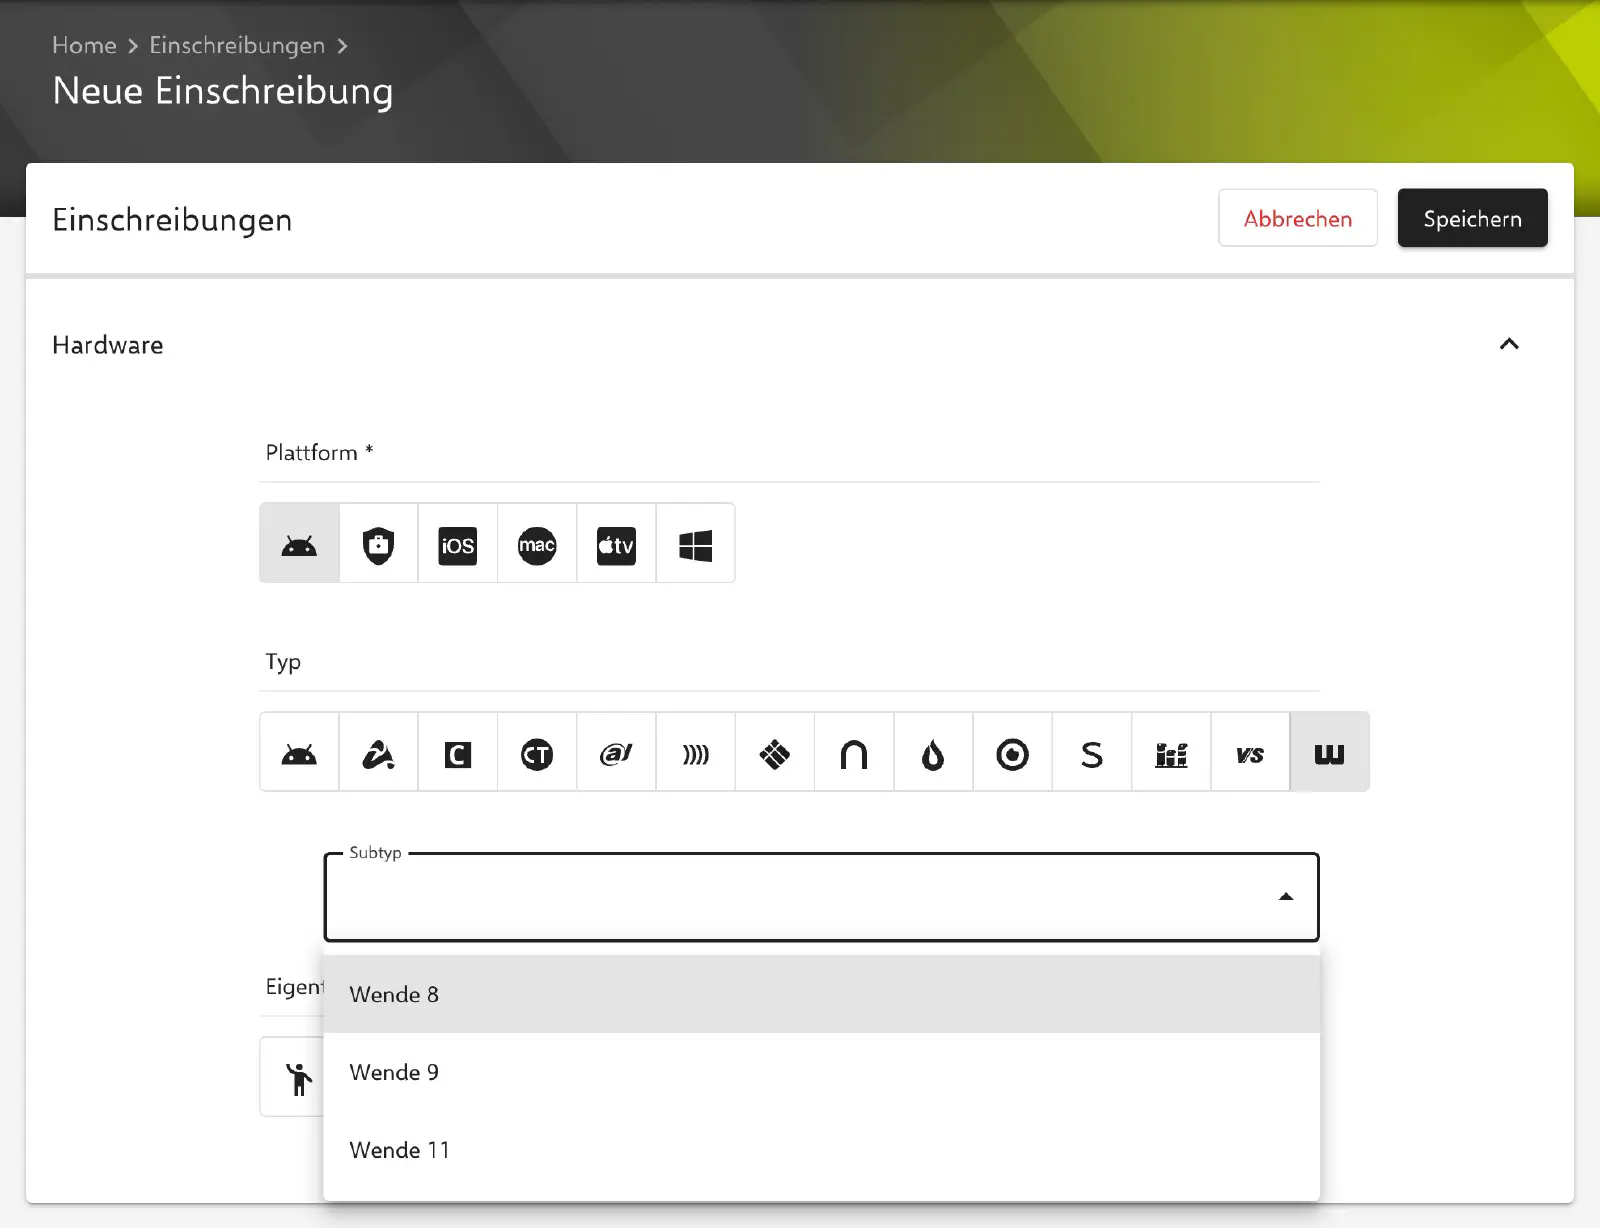Pick the sound waves type icon
This screenshot has width=1600, height=1228.
click(696, 752)
